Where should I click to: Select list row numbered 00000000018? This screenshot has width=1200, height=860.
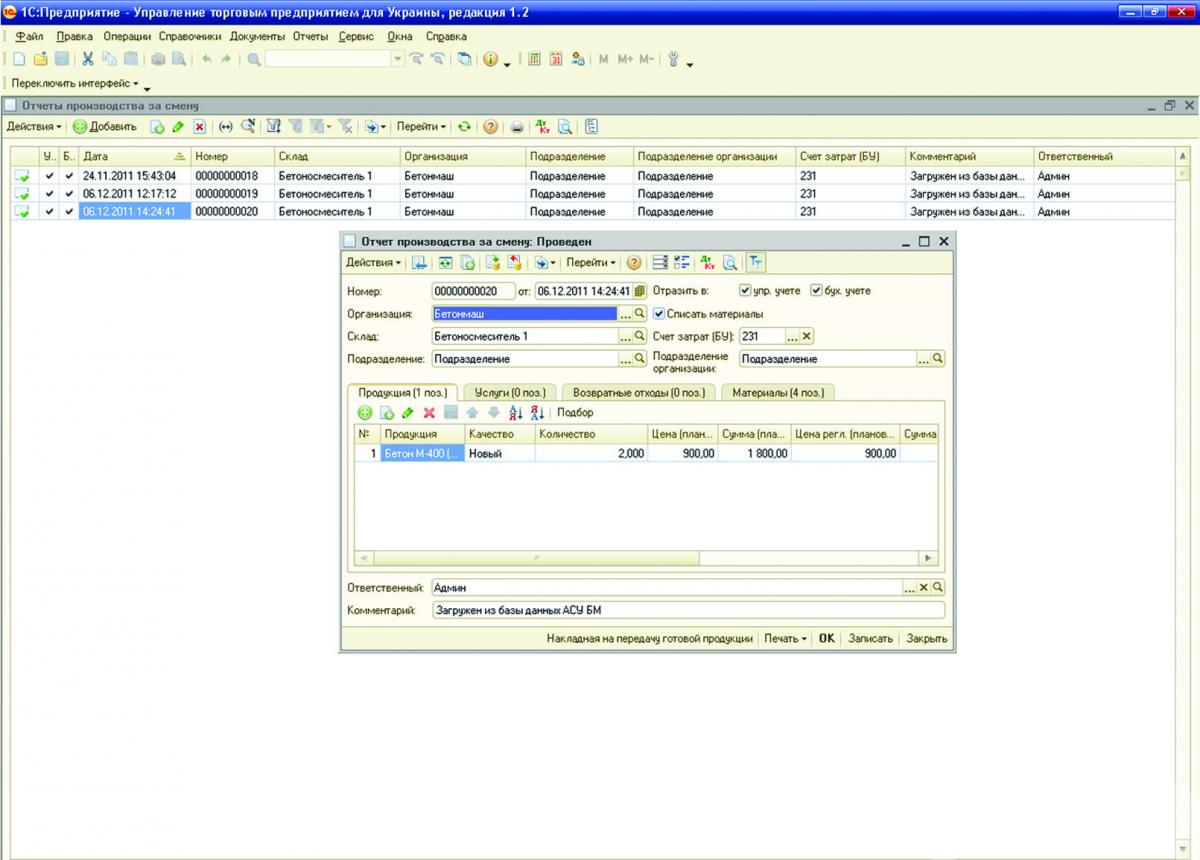coord(592,176)
